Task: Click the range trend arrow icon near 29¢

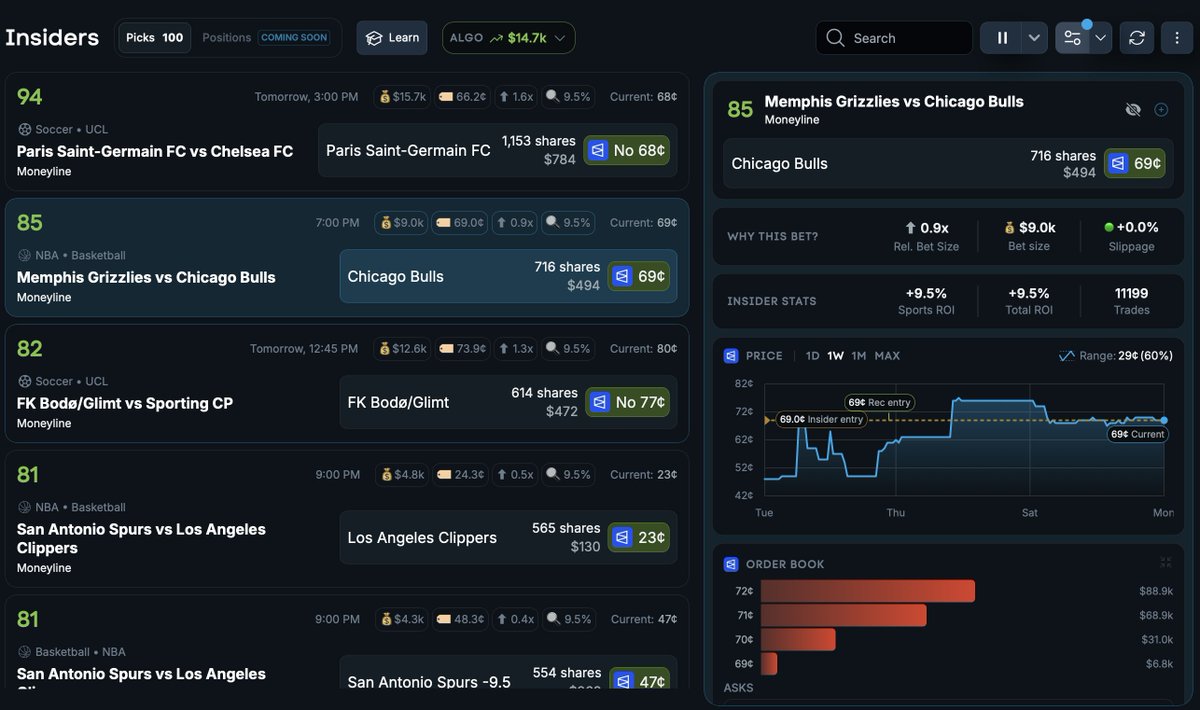Action: (x=1067, y=355)
